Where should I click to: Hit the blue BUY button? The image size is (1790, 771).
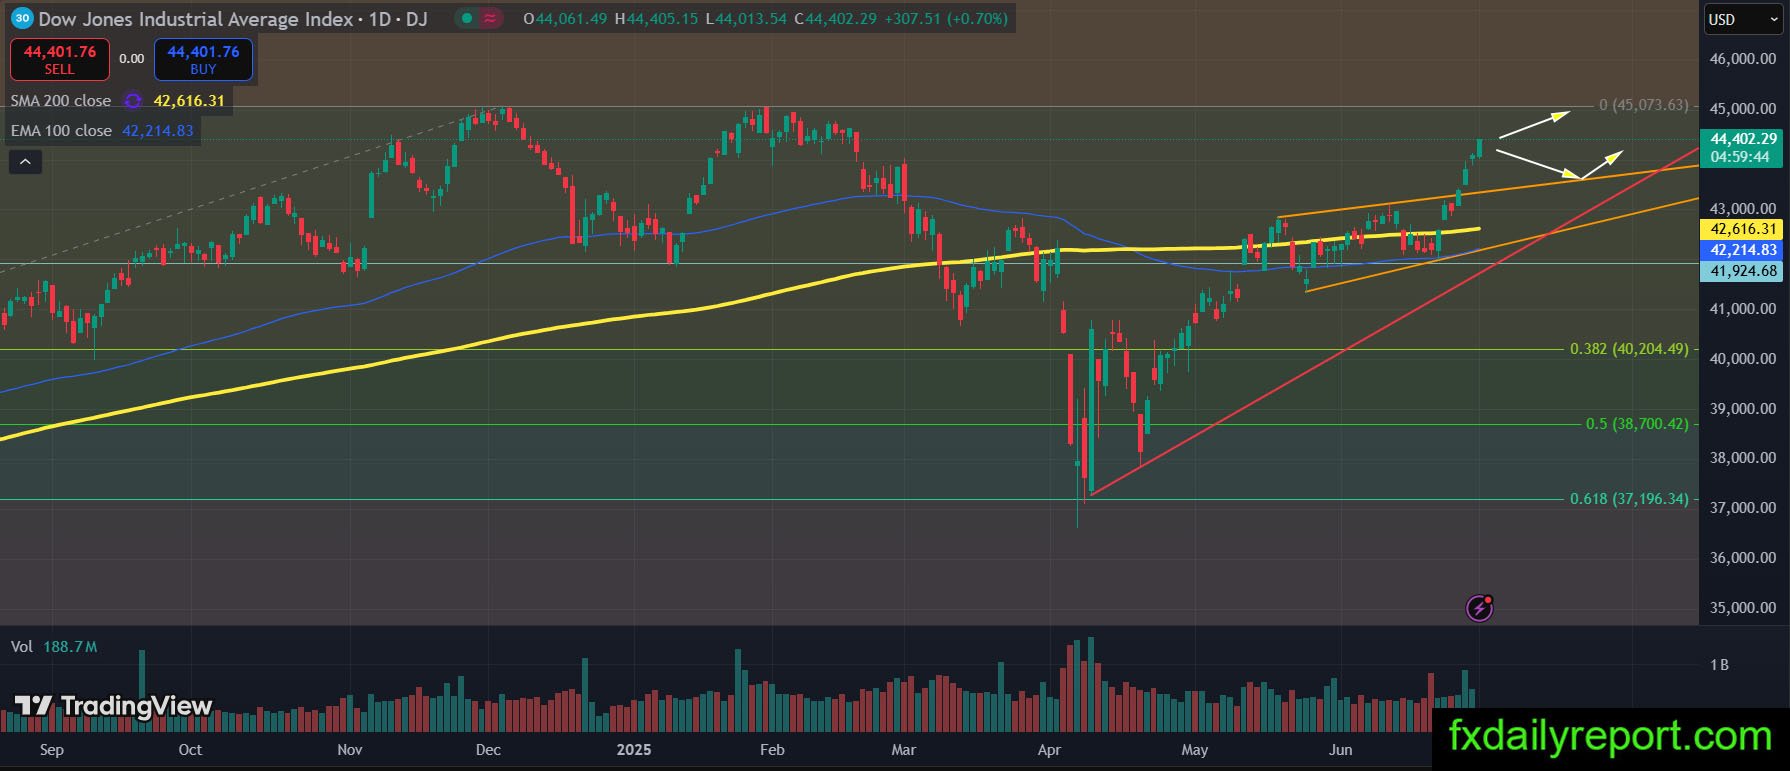point(203,60)
